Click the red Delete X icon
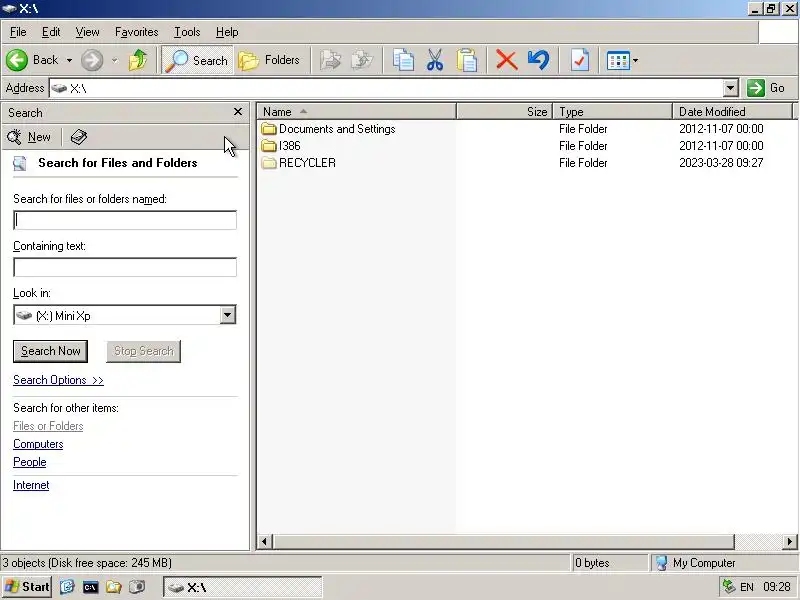This screenshot has width=800, height=600. (506, 60)
